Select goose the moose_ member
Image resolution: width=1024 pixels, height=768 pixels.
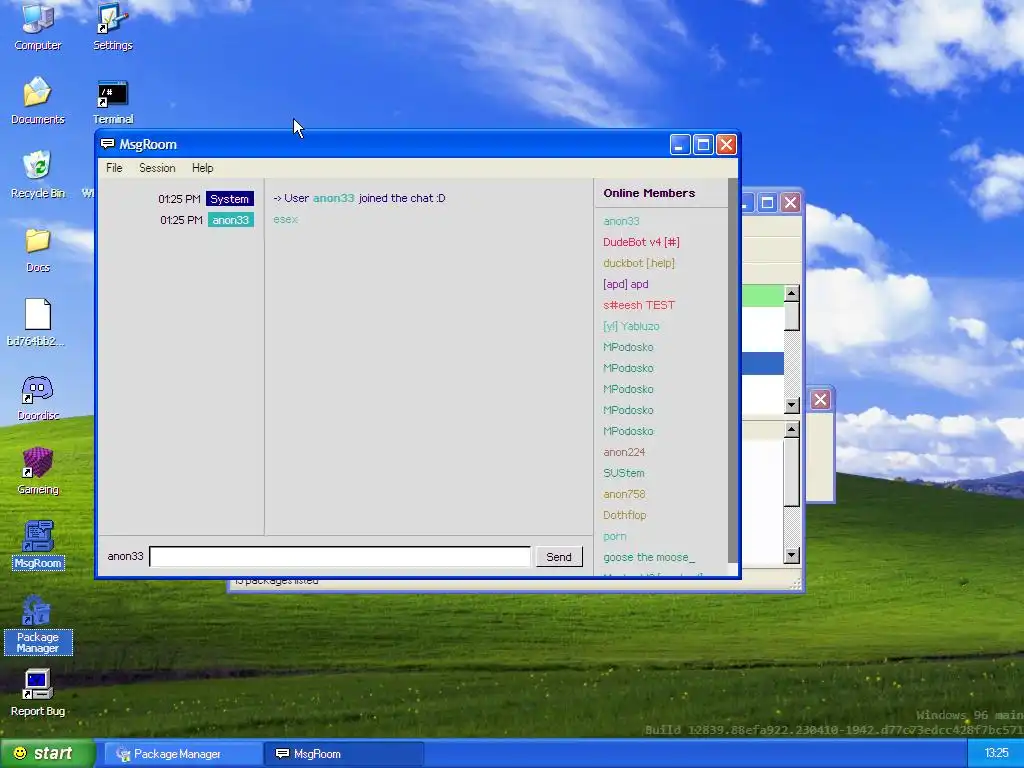point(648,557)
